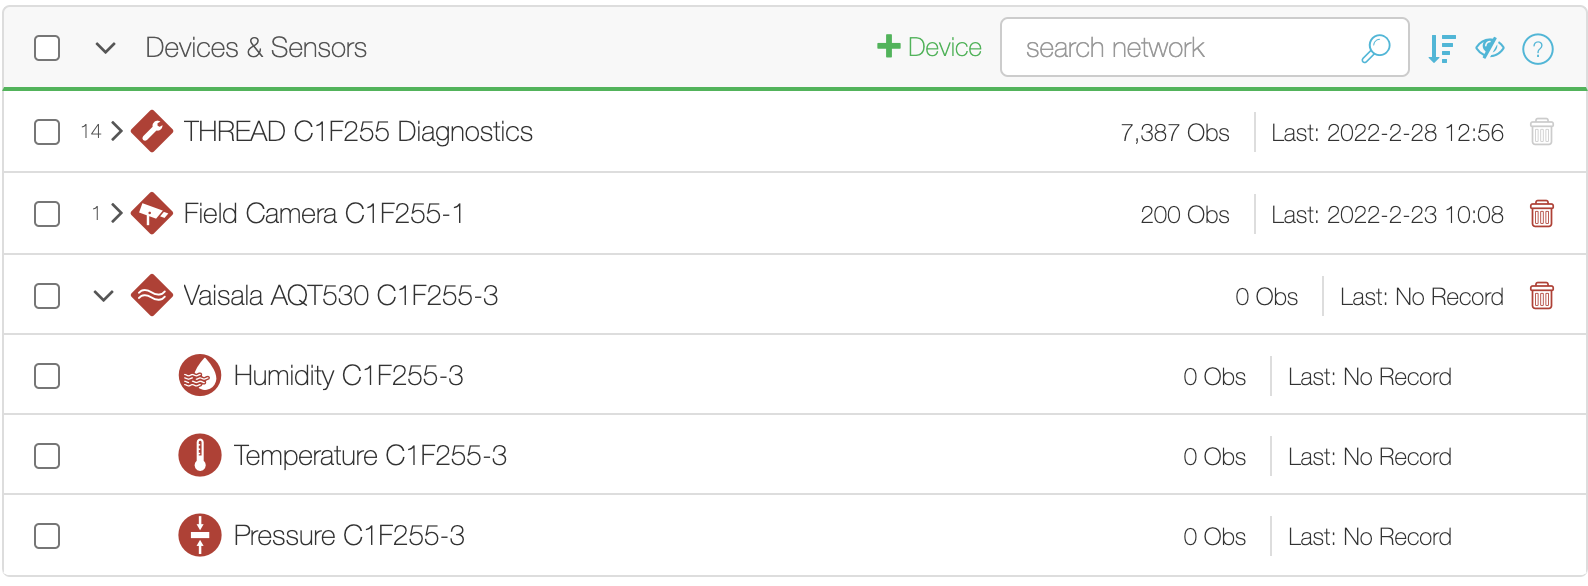This screenshot has width=1588, height=586.
Task: Toggle the hidden devices eye icon
Action: tap(1490, 48)
